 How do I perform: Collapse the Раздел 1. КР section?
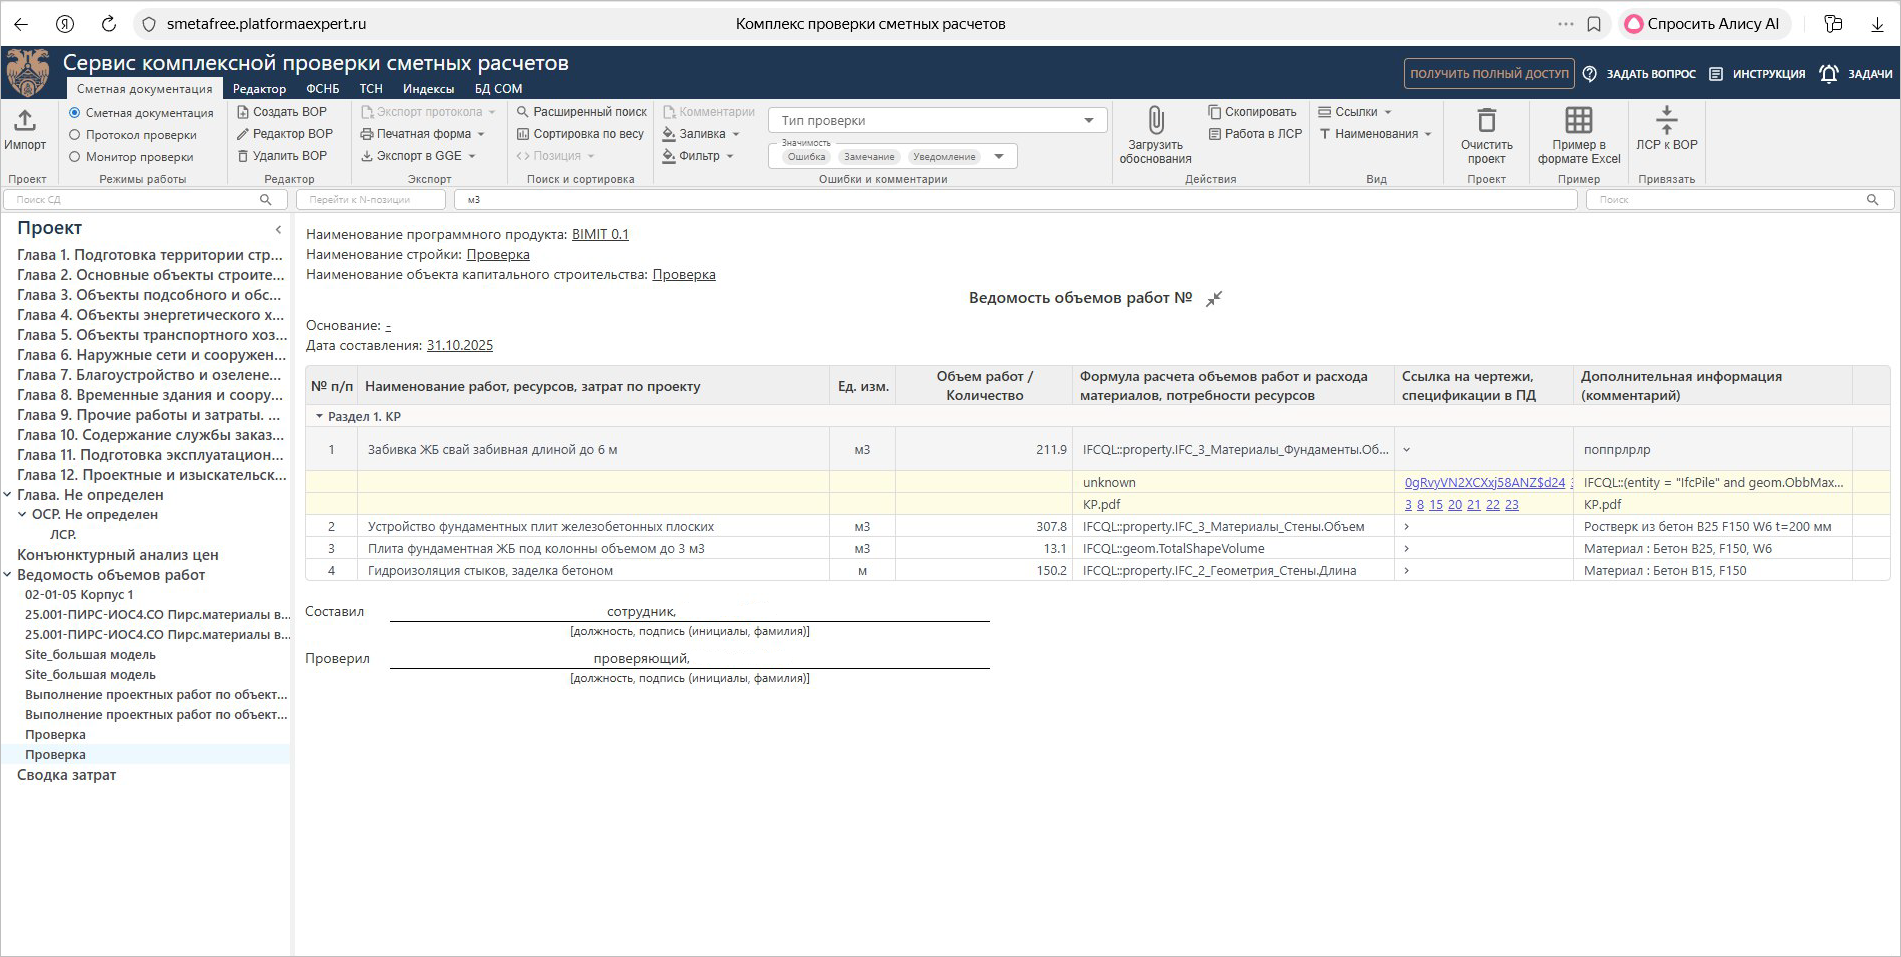320,417
